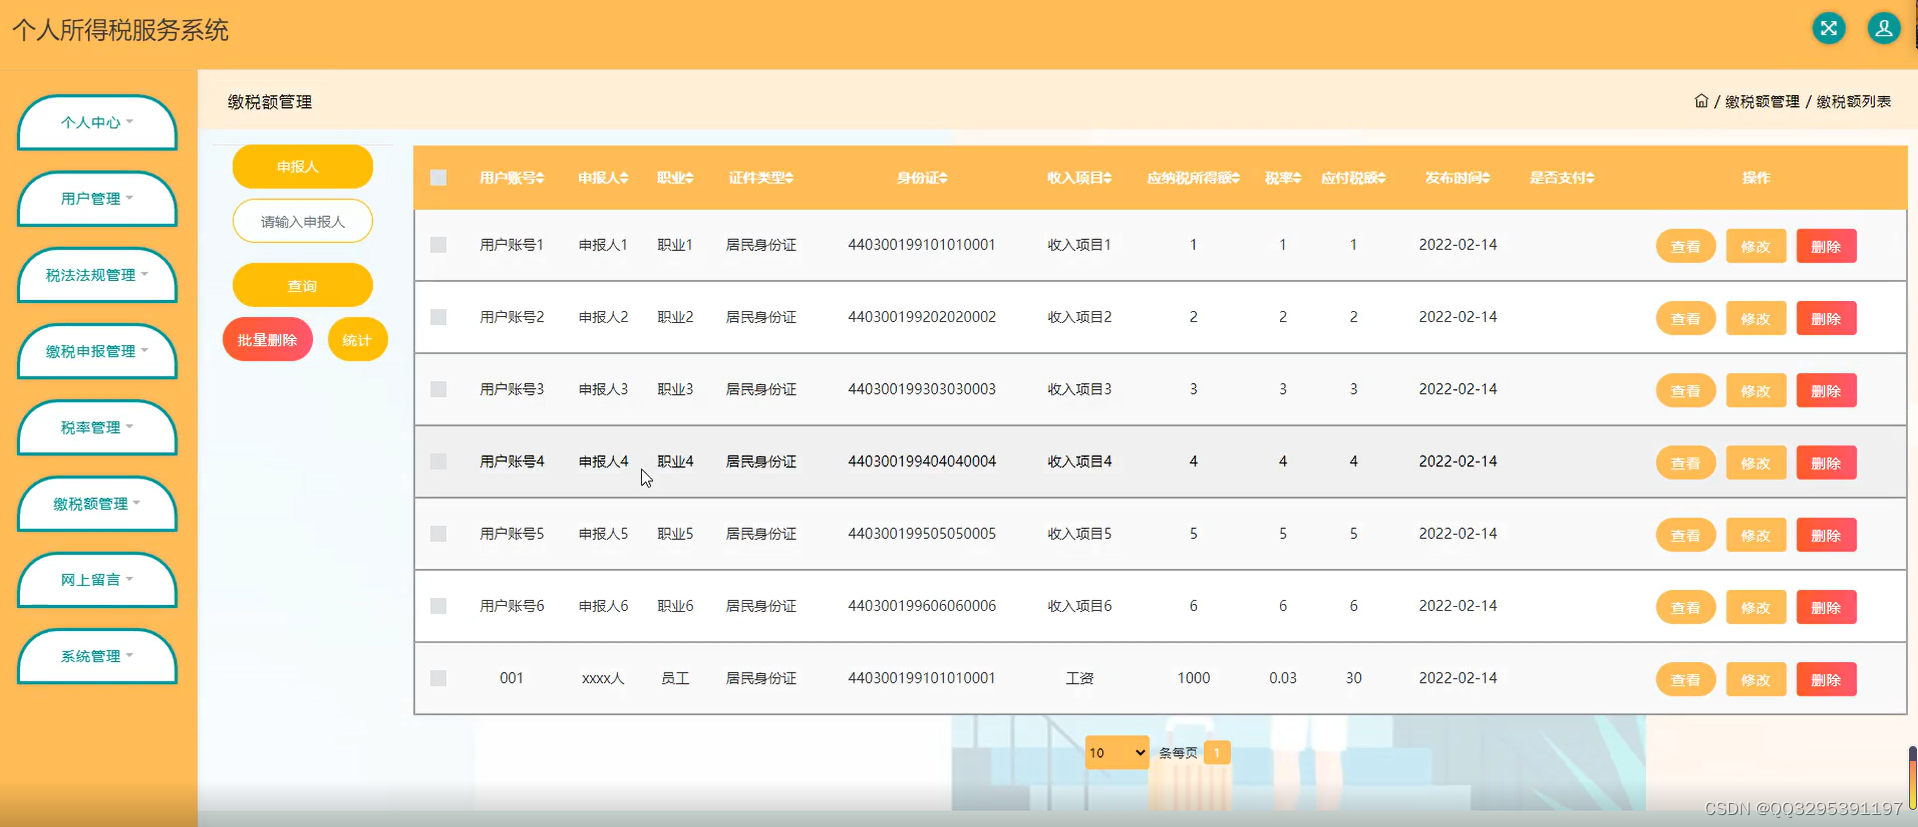Check the row for 用户账号2
Image resolution: width=1918 pixels, height=827 pixels.
click(438, 317)
